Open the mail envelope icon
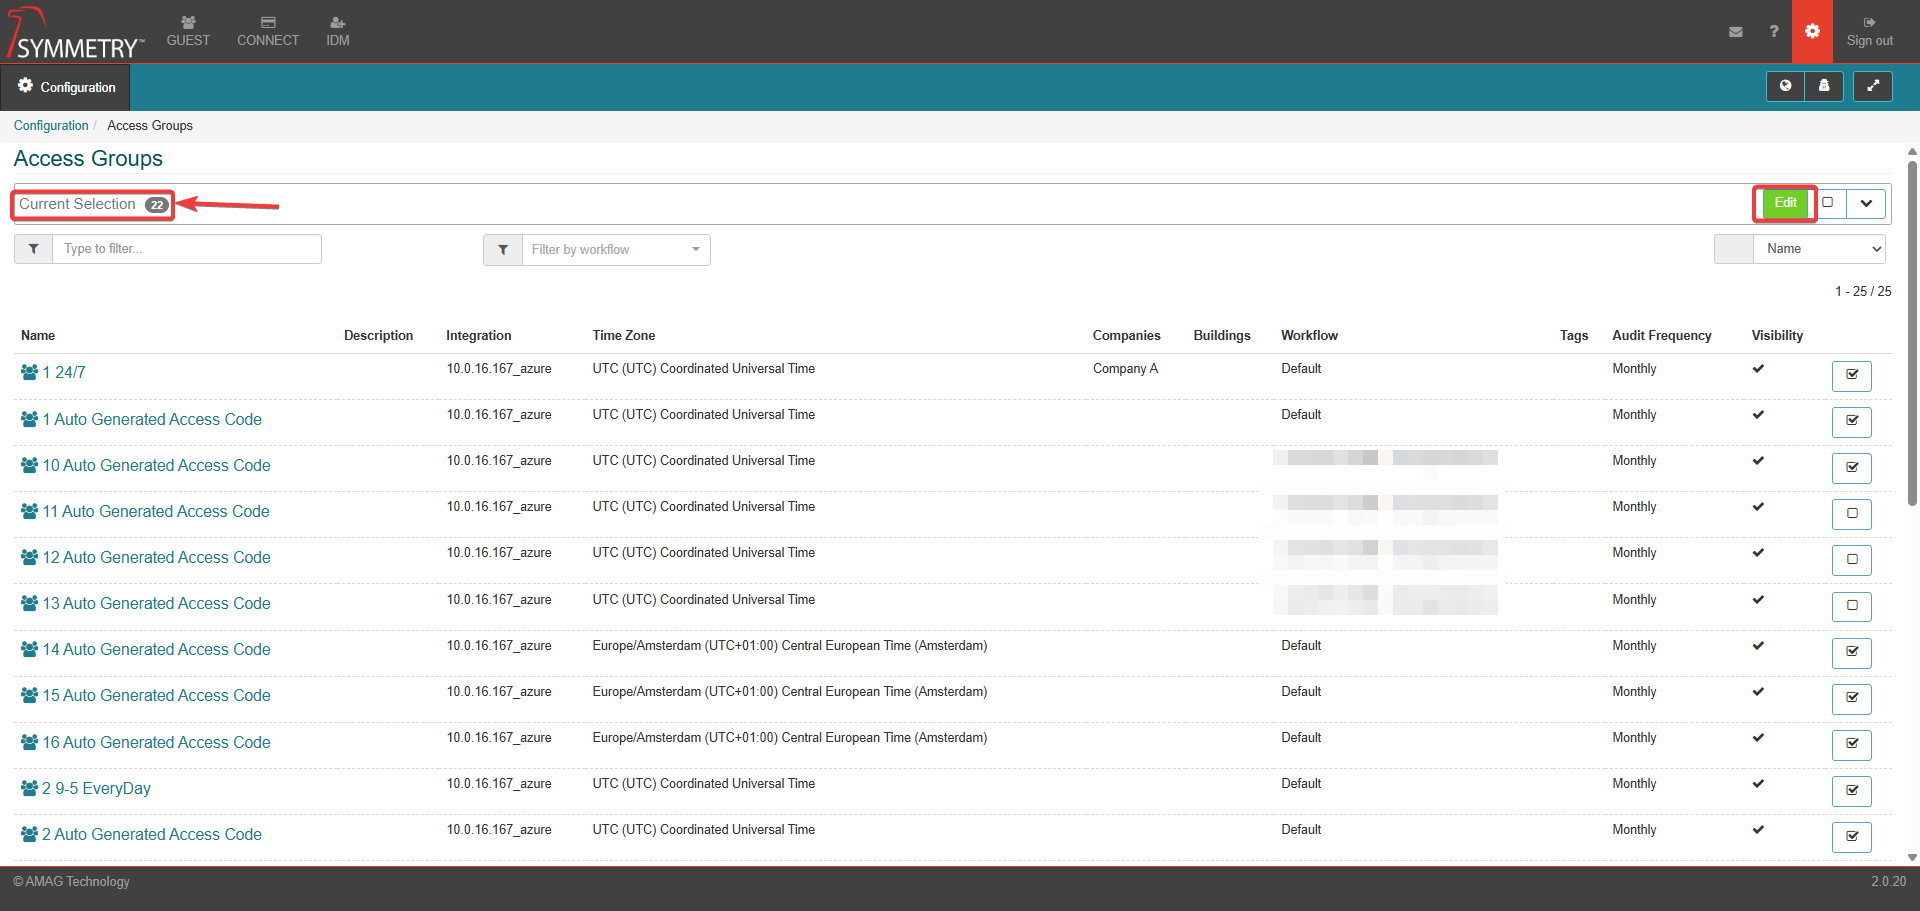 point(1735,32)
